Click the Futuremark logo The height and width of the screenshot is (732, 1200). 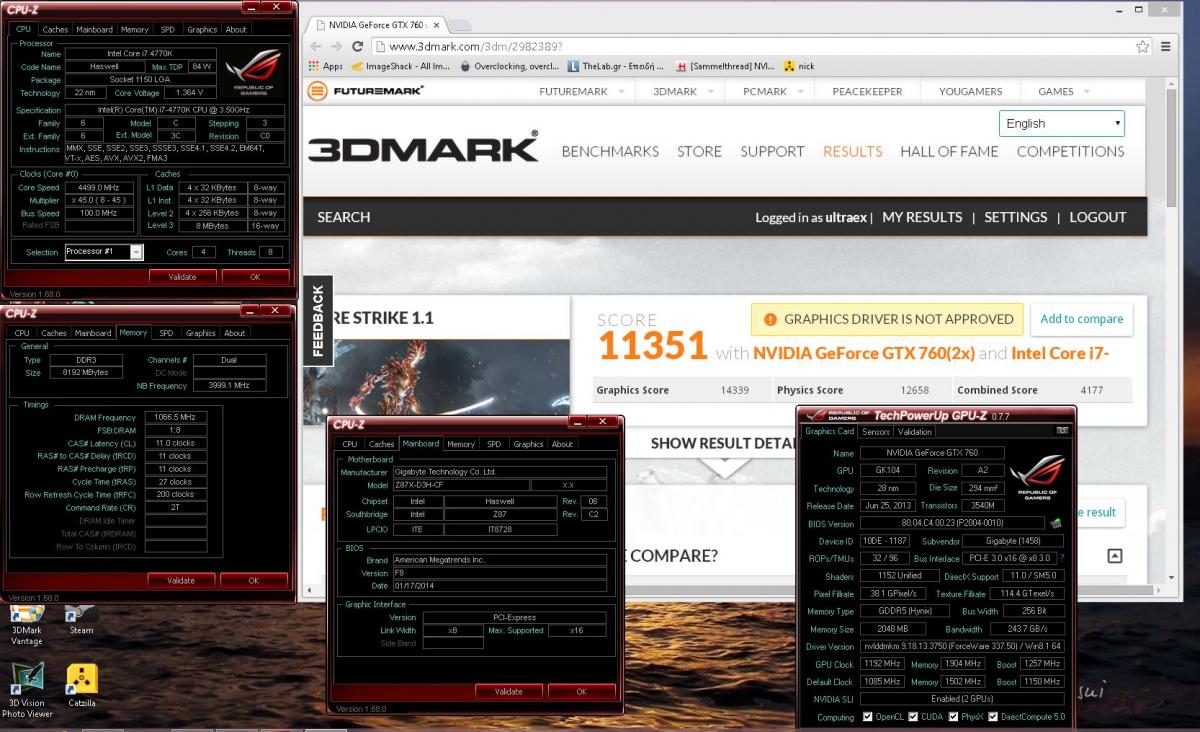[365, 91]
